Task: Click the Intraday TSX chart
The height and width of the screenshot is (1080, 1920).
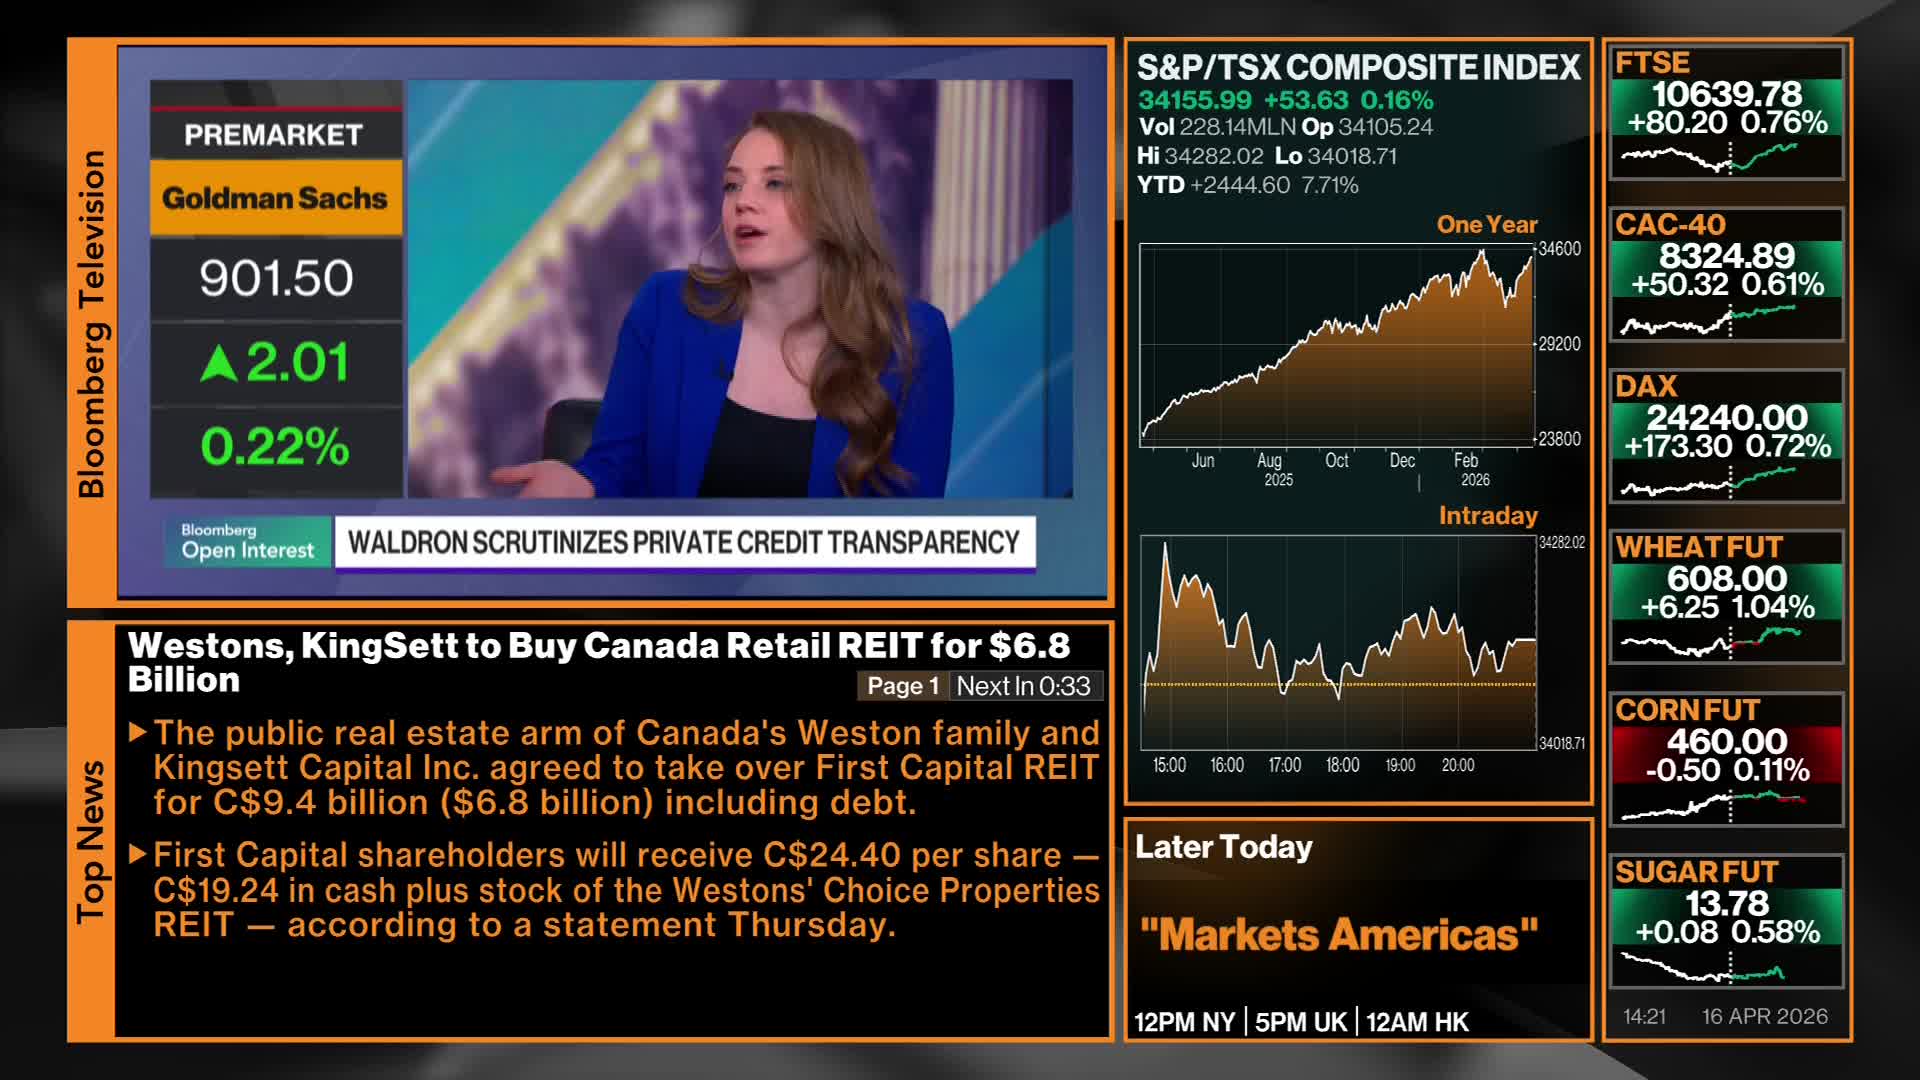Action: pyautogui.click(x=1338, y=643)
